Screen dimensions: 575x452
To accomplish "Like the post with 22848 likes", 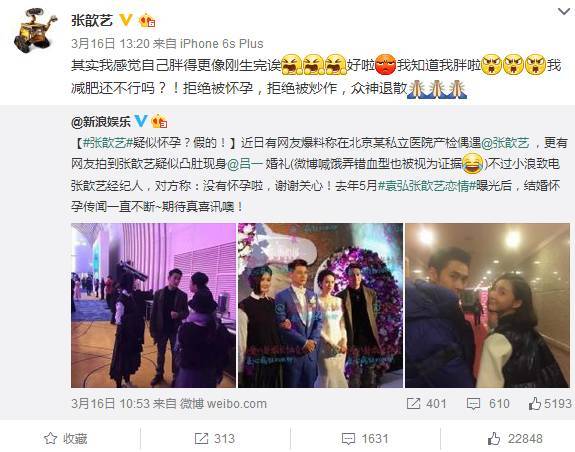I will click(515, 438).
